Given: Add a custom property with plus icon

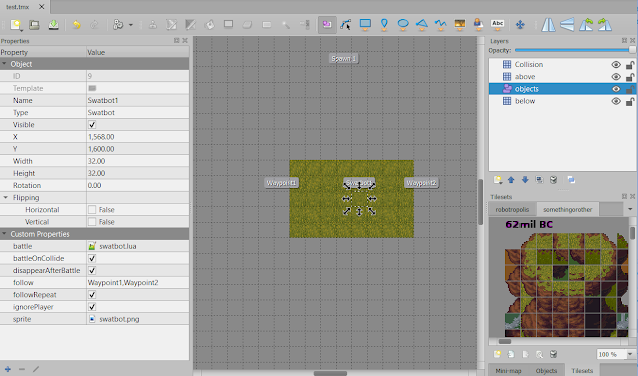Looking at the screenshot, I should tap(8, 369).
